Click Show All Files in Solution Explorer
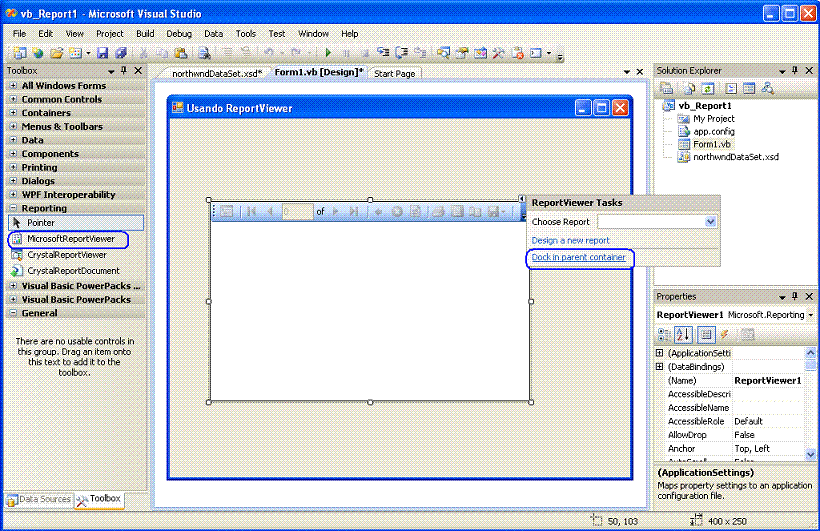Image resolution: width=820 pixels, height=531 pixels. click(689, 88)
